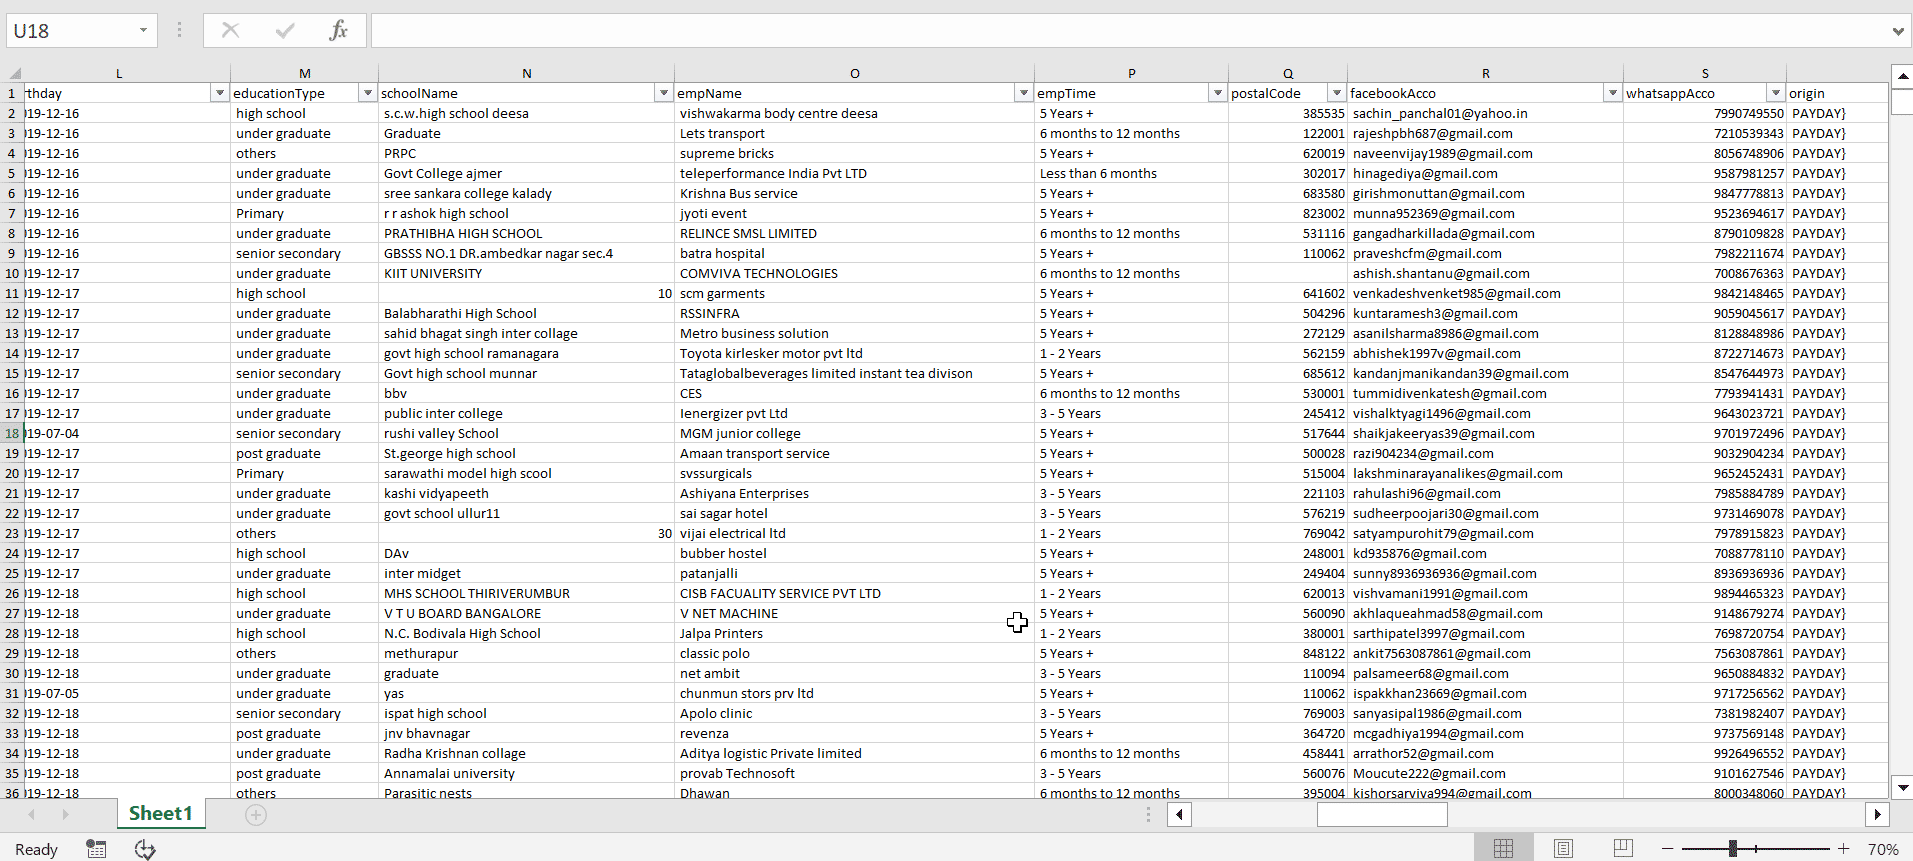Select postal code cell 385535
This screenshot has width=1913, height=861.
click(x=1288, y=113)
